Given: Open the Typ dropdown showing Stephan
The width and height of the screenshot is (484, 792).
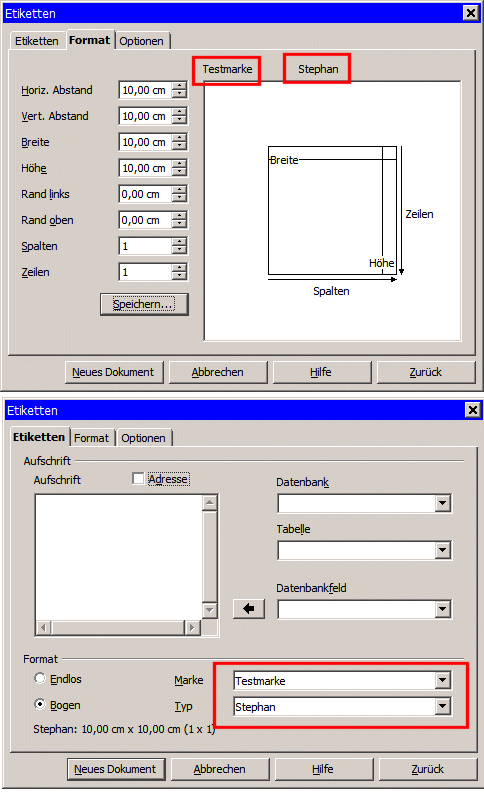Looking at the screenshot, I should [443, 706].
